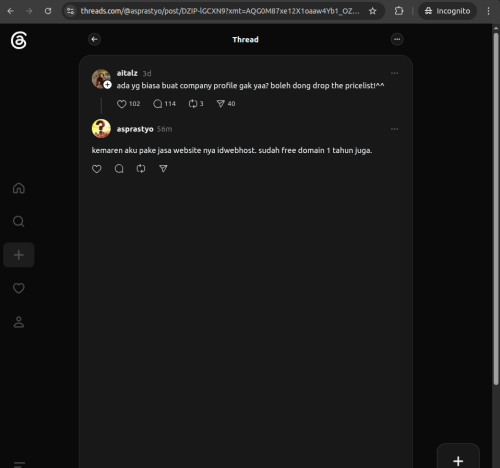Click the Threads logo icon
The height and width of the screenshot is (468, 500).
pos(19,40)
